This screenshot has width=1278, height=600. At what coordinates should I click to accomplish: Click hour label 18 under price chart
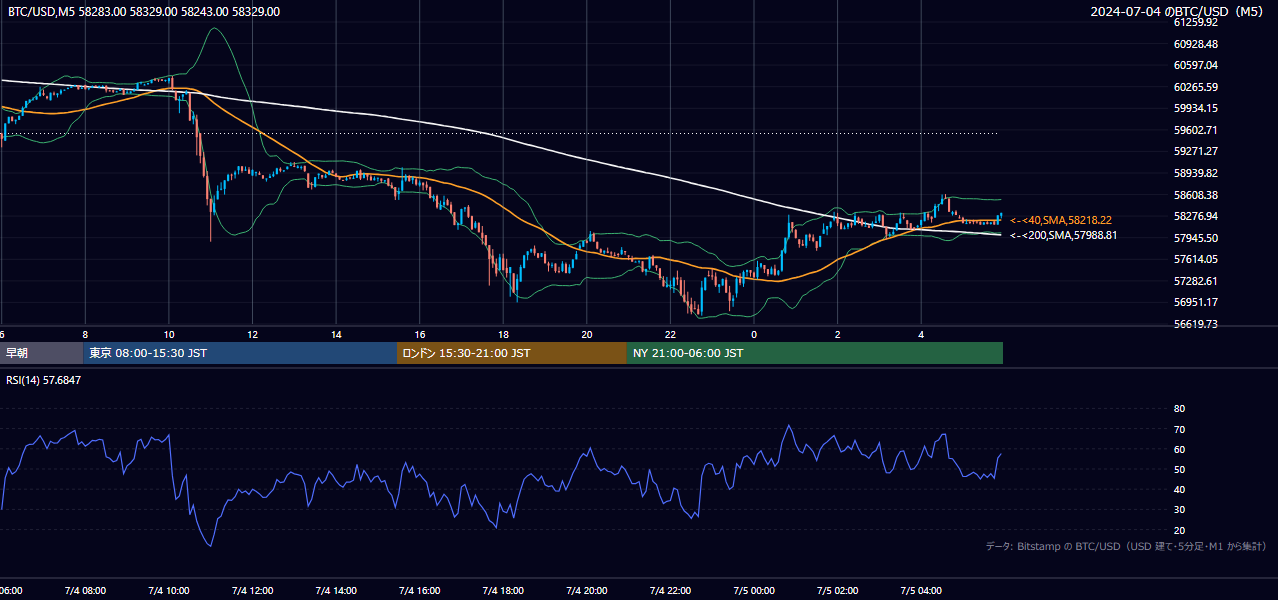pos(503,334)
